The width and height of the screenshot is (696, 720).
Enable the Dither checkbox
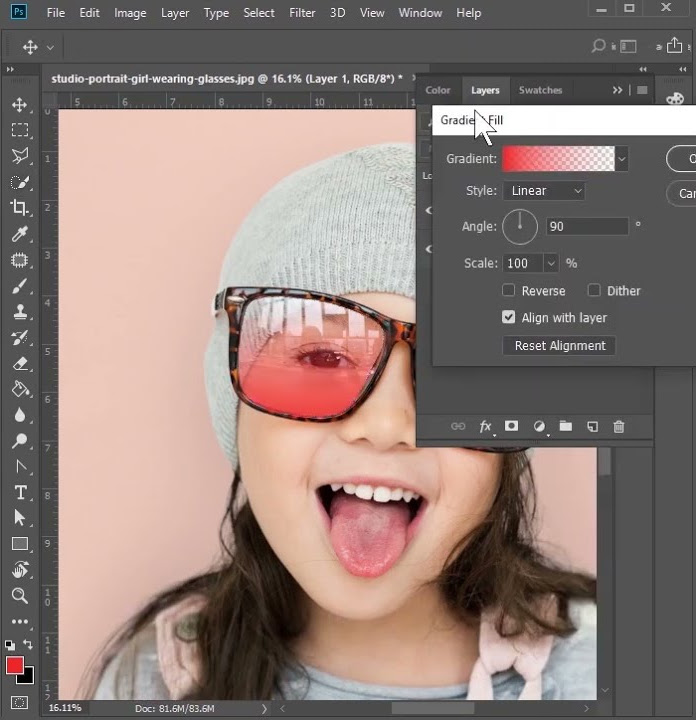click(x=594, y=290)
